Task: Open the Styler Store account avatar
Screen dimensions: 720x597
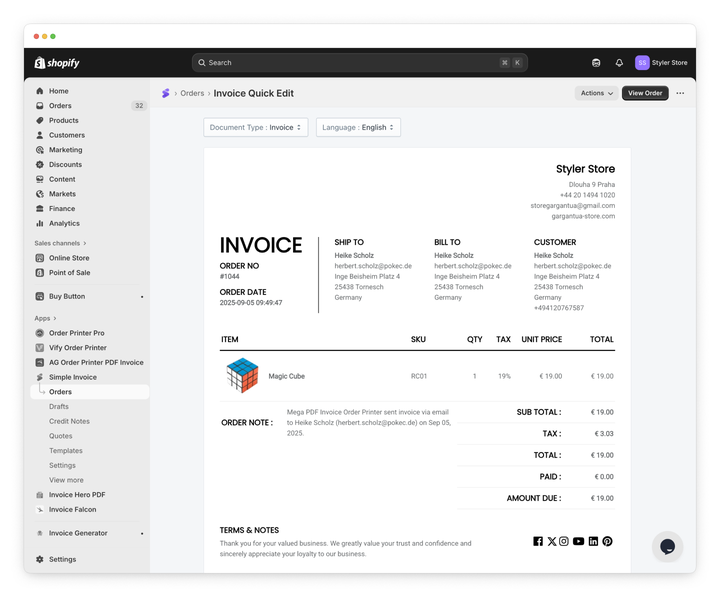Action: click(x=642, y=62)
